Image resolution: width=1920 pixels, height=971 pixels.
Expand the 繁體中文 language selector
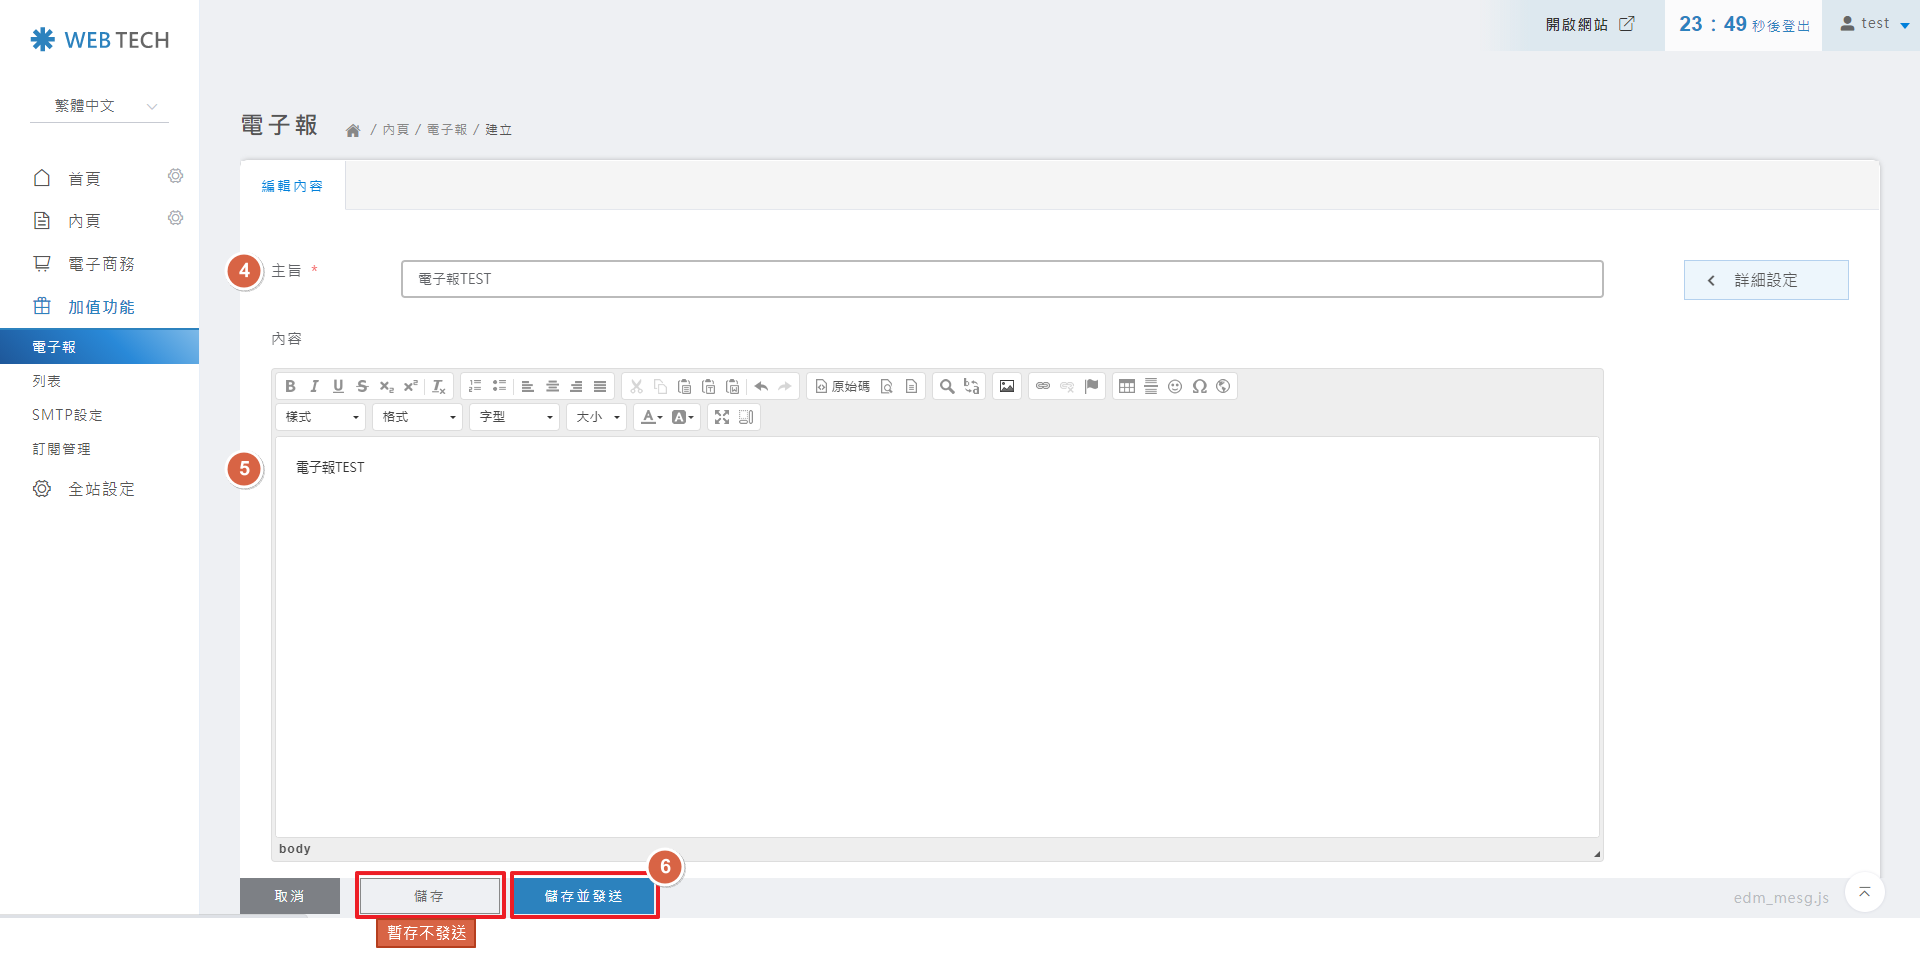point(100,106)
